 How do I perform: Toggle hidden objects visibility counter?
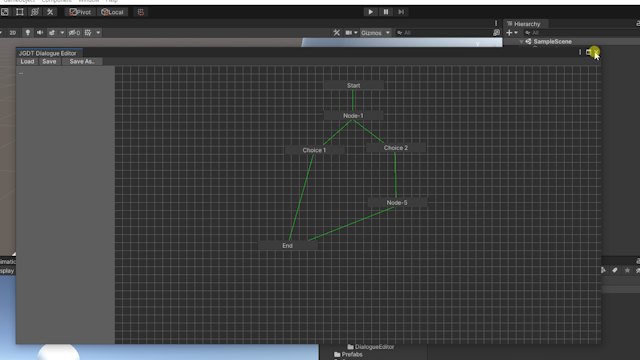coord(74,33)
